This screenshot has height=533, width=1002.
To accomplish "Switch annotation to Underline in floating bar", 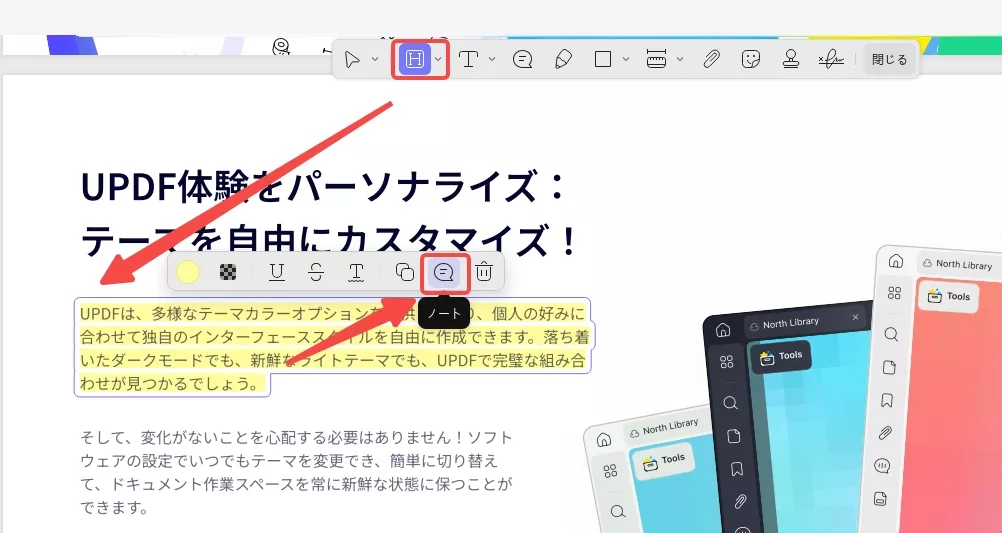I will 277,272.
